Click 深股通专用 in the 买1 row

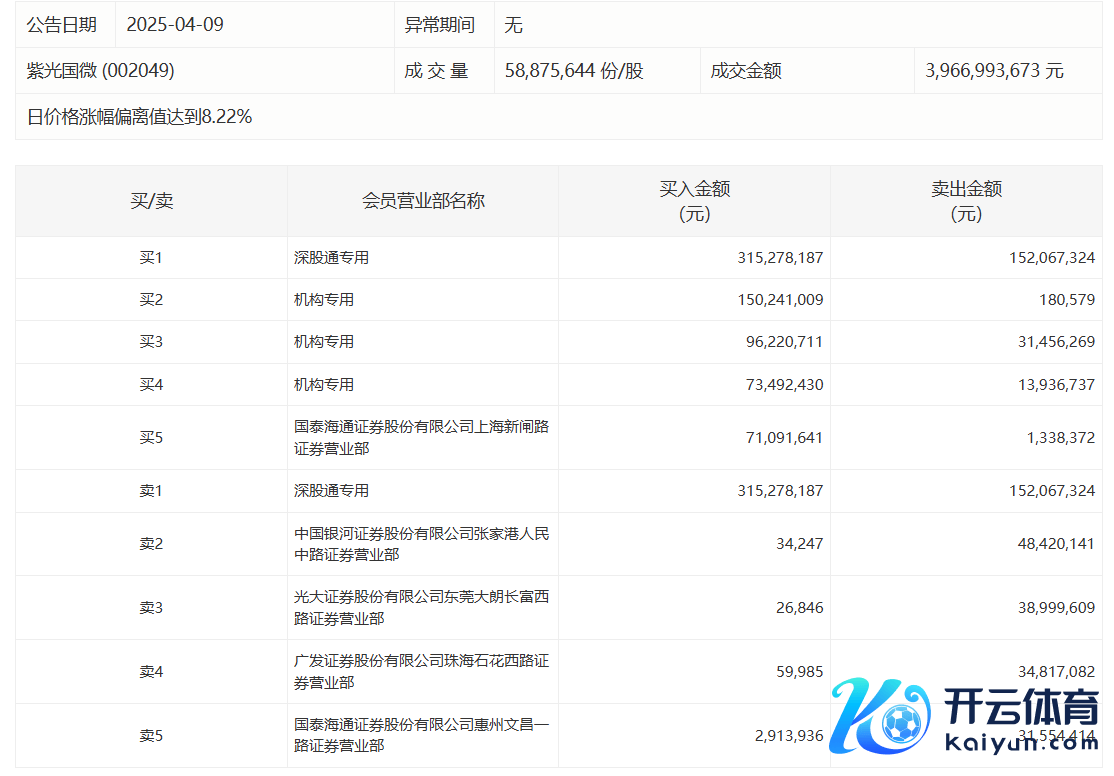point(331,257)
